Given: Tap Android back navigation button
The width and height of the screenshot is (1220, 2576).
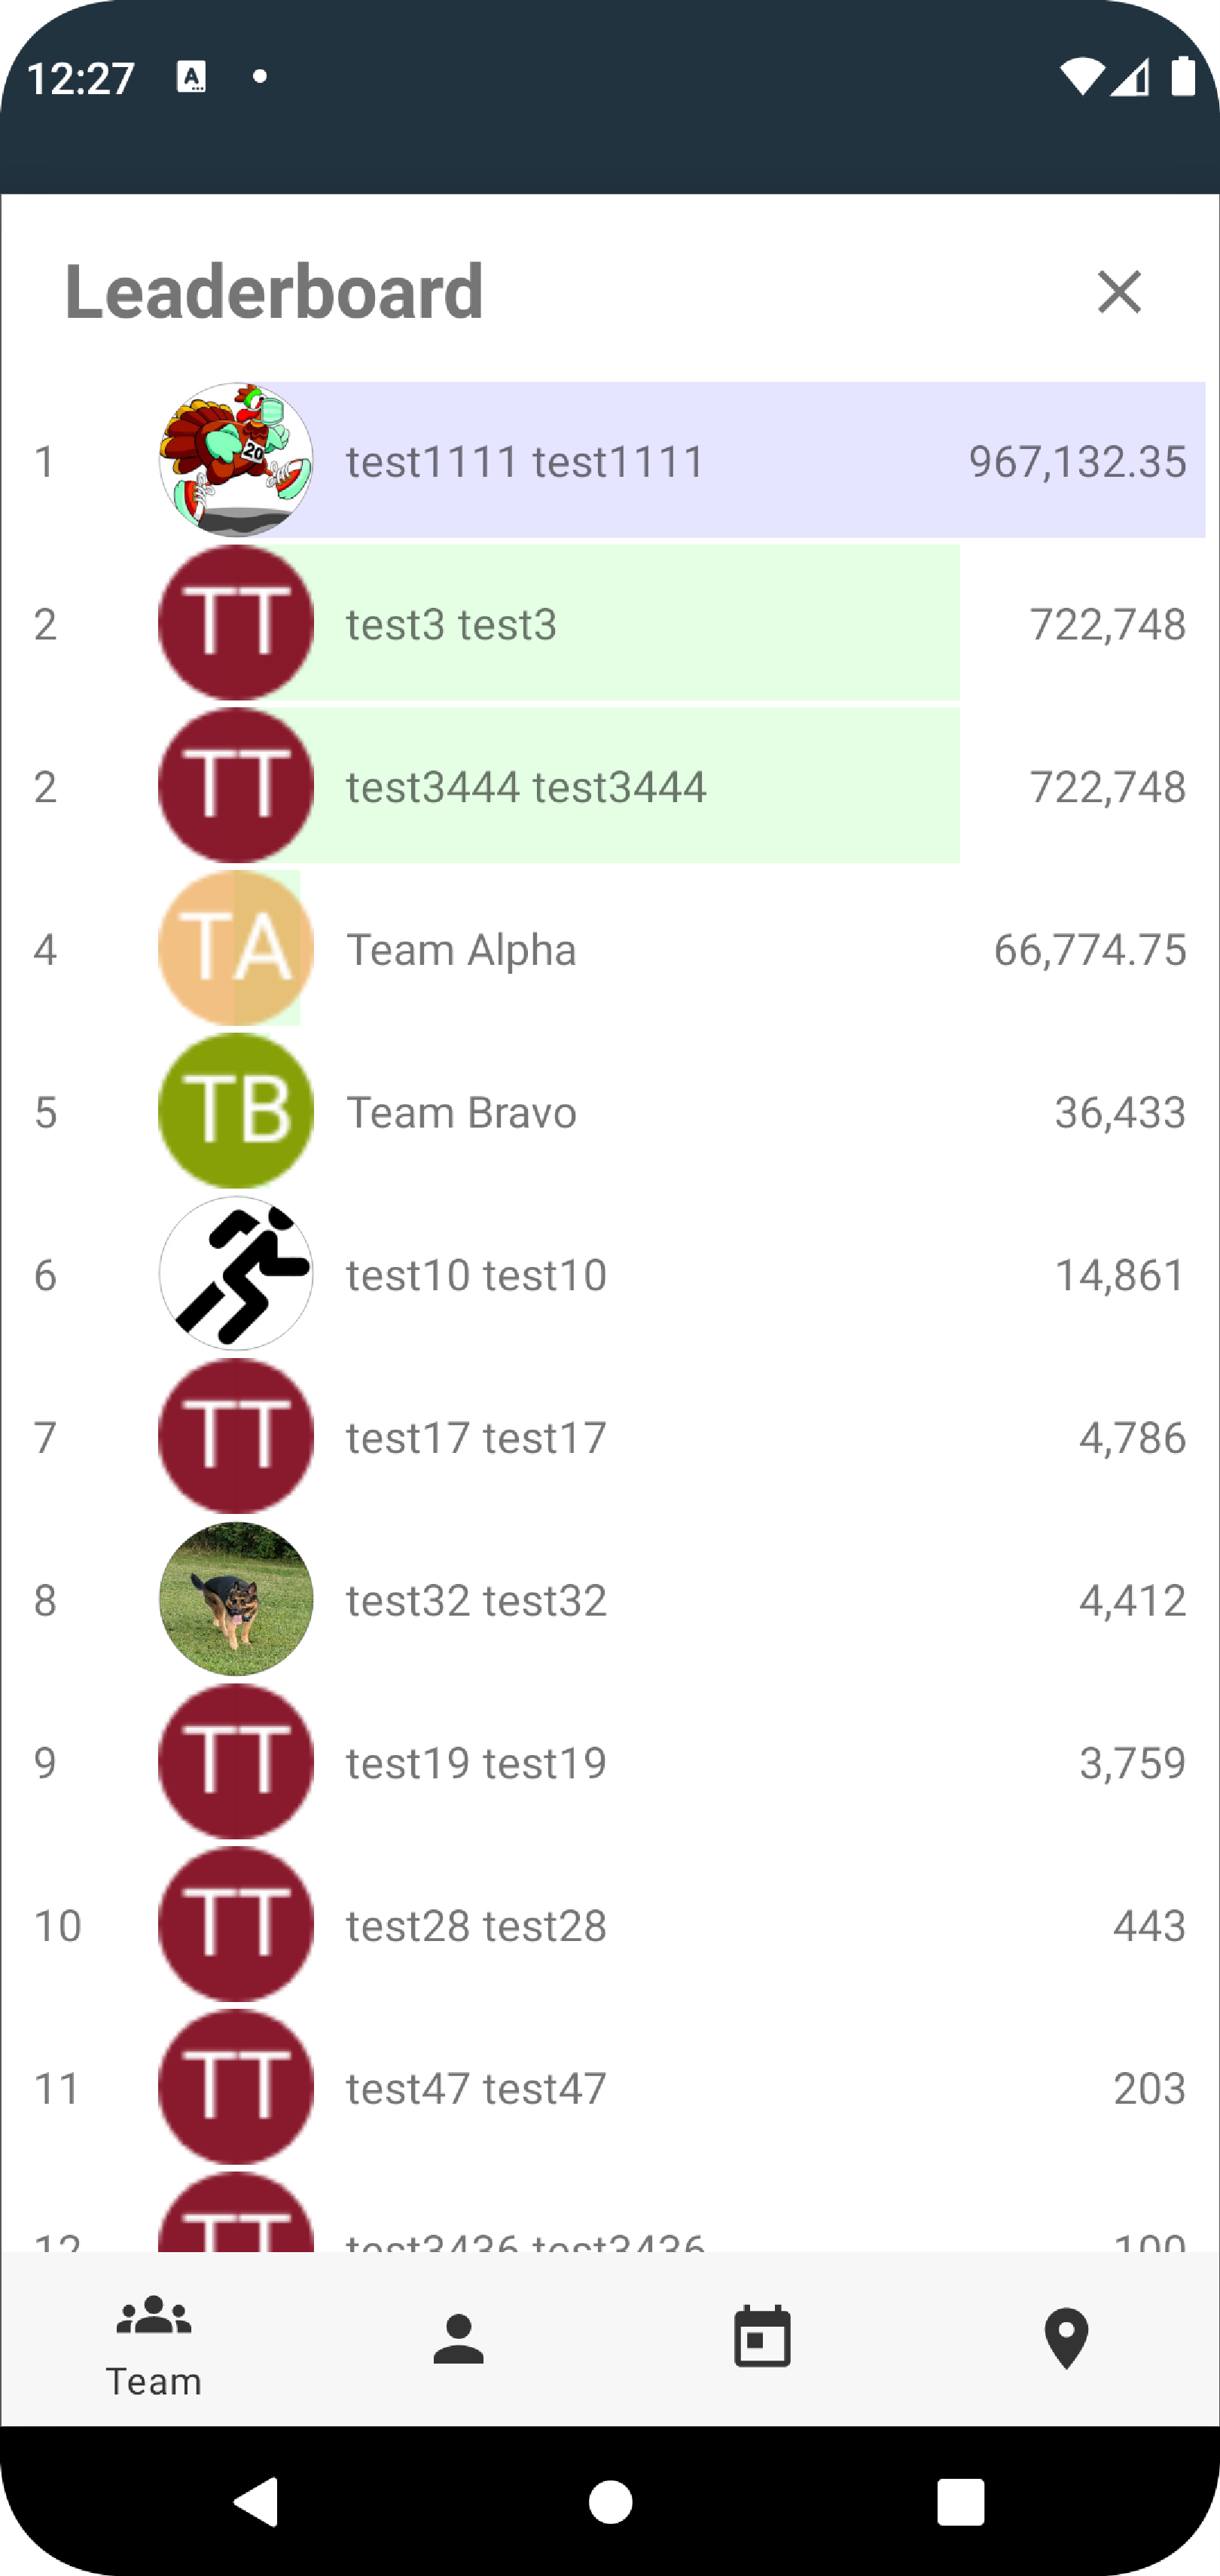Looking at the screenshot, I should 256,2502.
